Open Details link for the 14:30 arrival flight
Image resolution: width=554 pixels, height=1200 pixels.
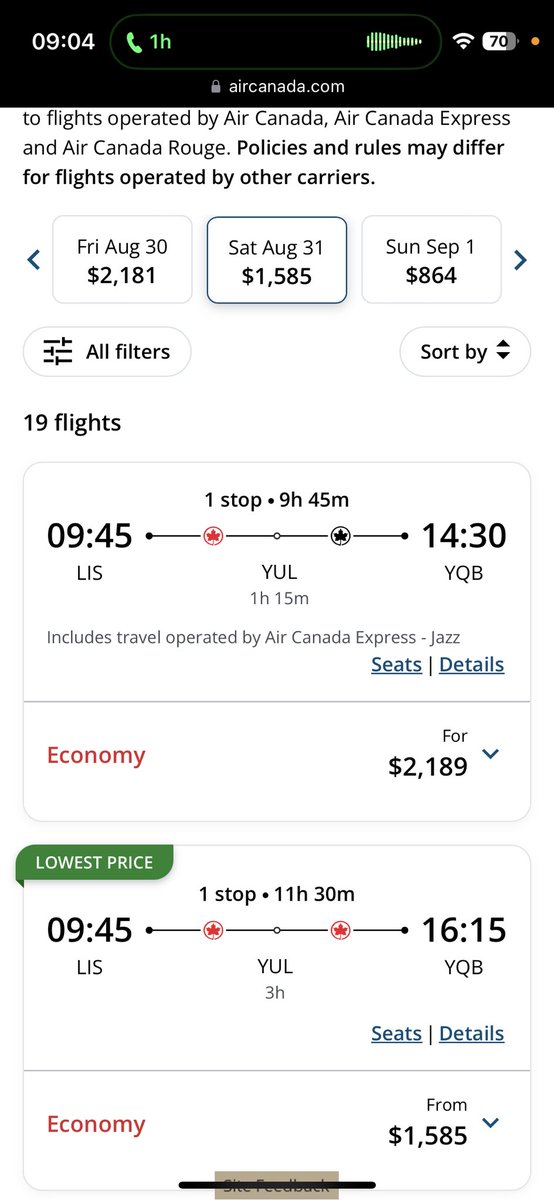tap(472, 664)
